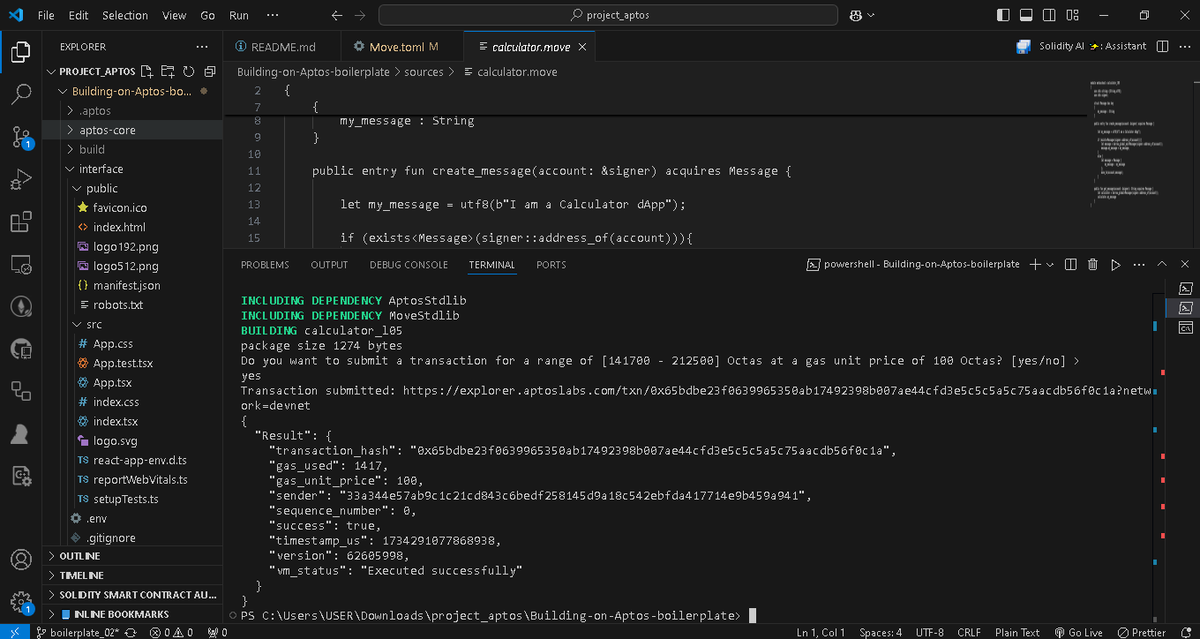1200x639 pixels.
Task: Open Run and Debug view
Action: coord(20,180)
